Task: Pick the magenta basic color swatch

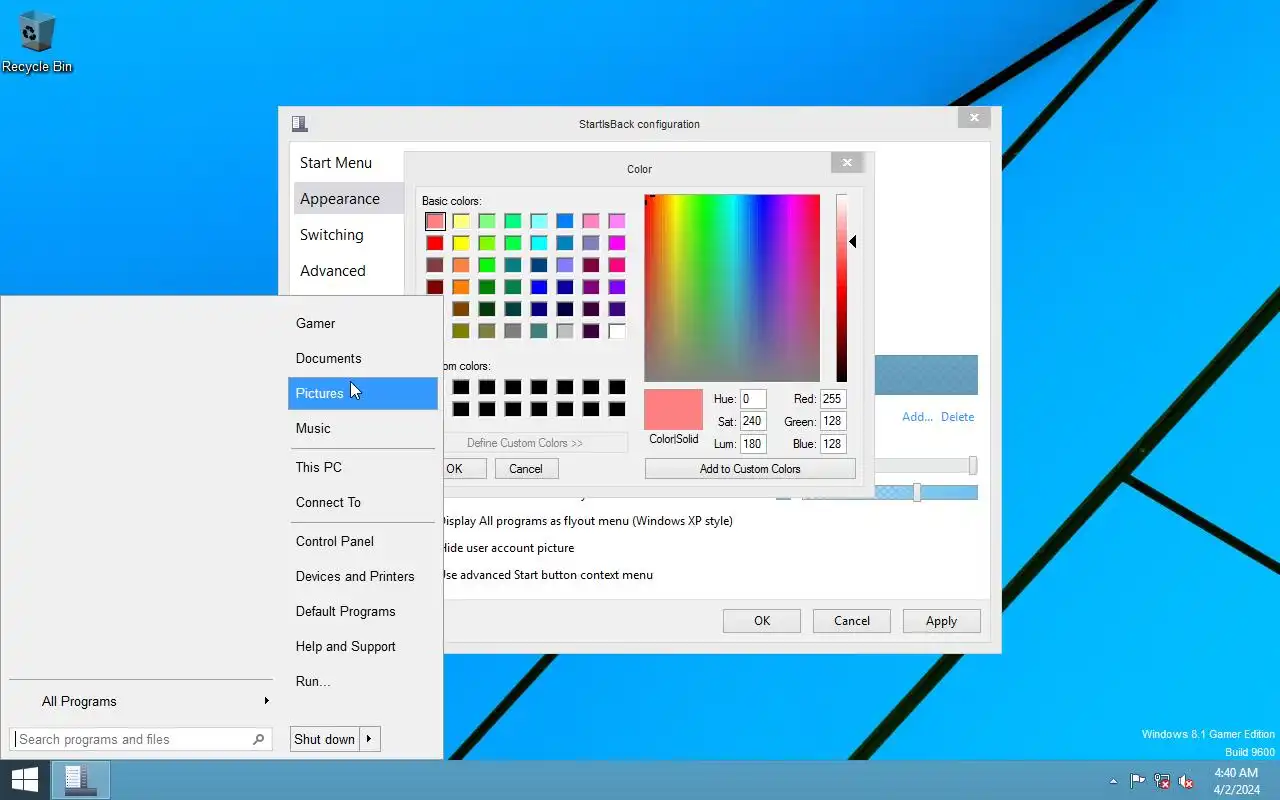Action: [x=617, y=243]
